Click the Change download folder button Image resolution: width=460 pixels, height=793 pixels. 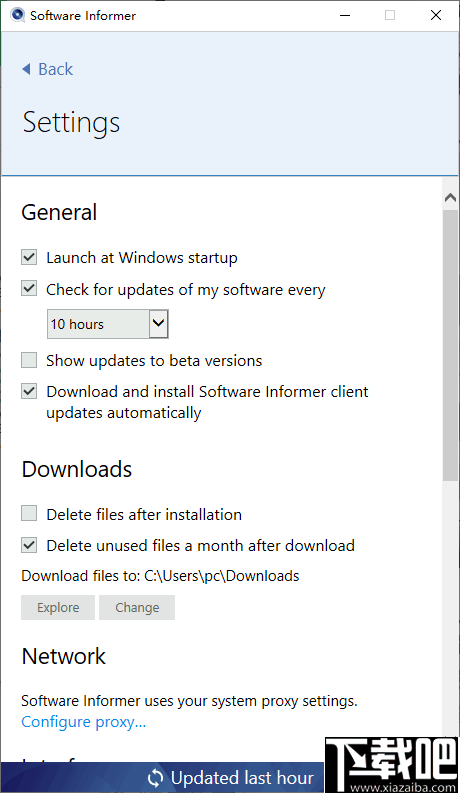(x=137, y=607)
